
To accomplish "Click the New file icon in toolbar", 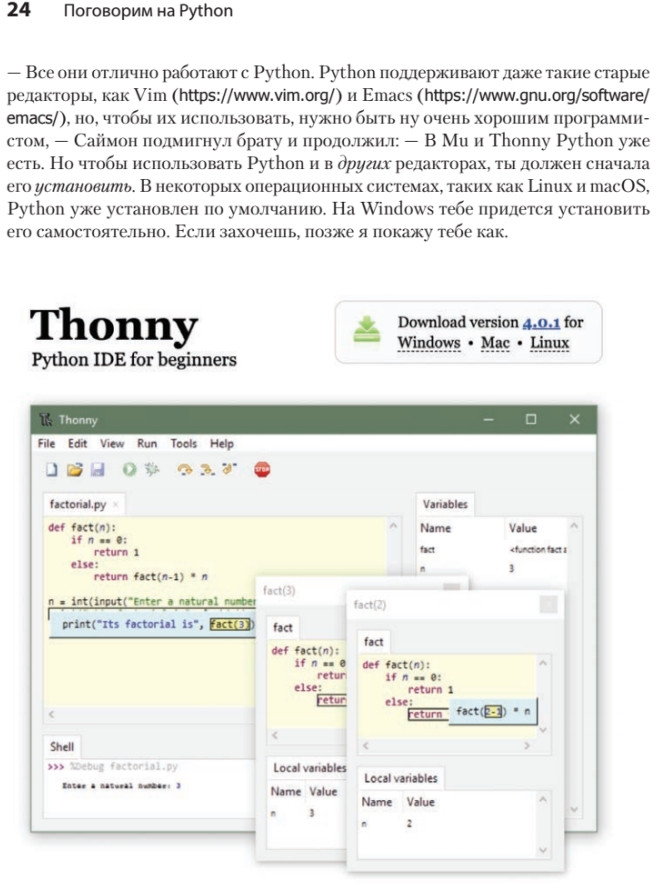I will pos(51,469).
